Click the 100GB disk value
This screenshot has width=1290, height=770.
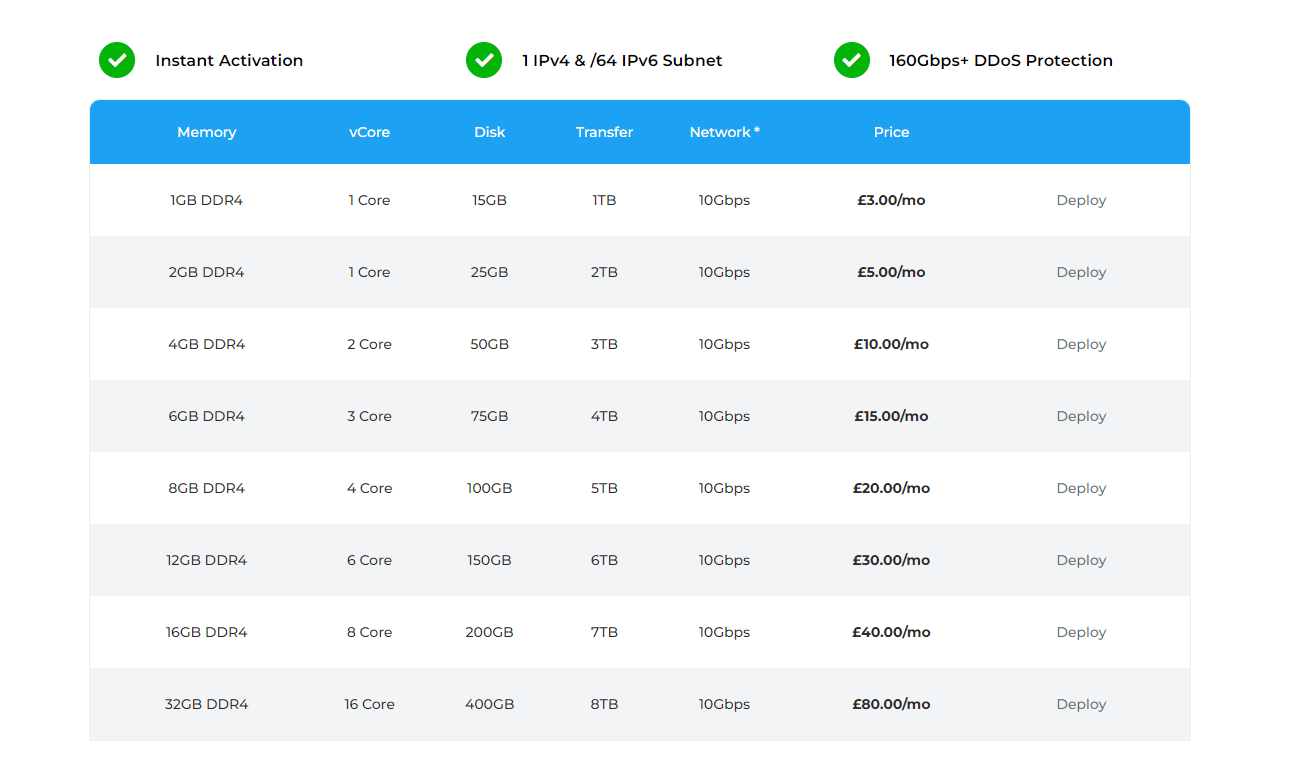(x=490, y=488)
